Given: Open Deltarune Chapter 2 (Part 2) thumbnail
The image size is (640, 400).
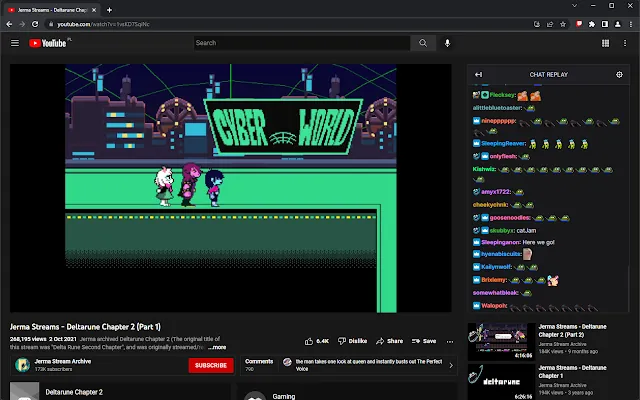Looking at the screenshot, I should (x=501, y=341).
